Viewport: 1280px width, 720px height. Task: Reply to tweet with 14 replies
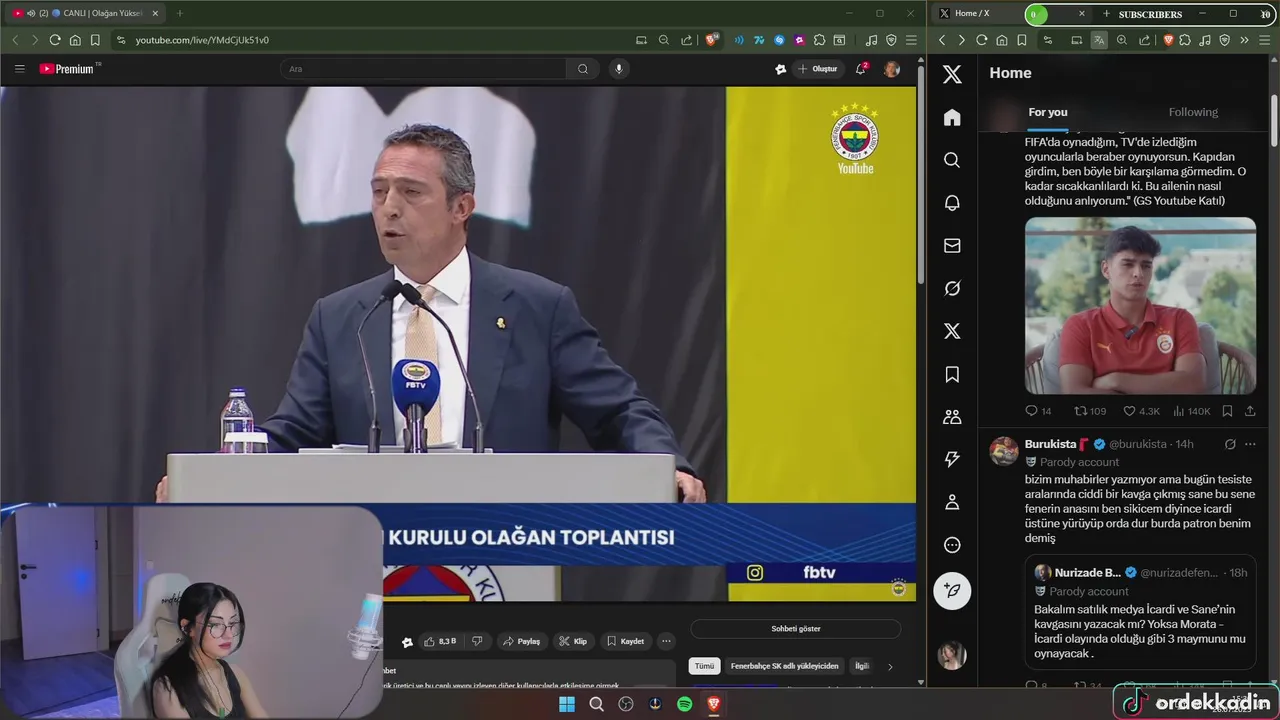[1038, 411]
